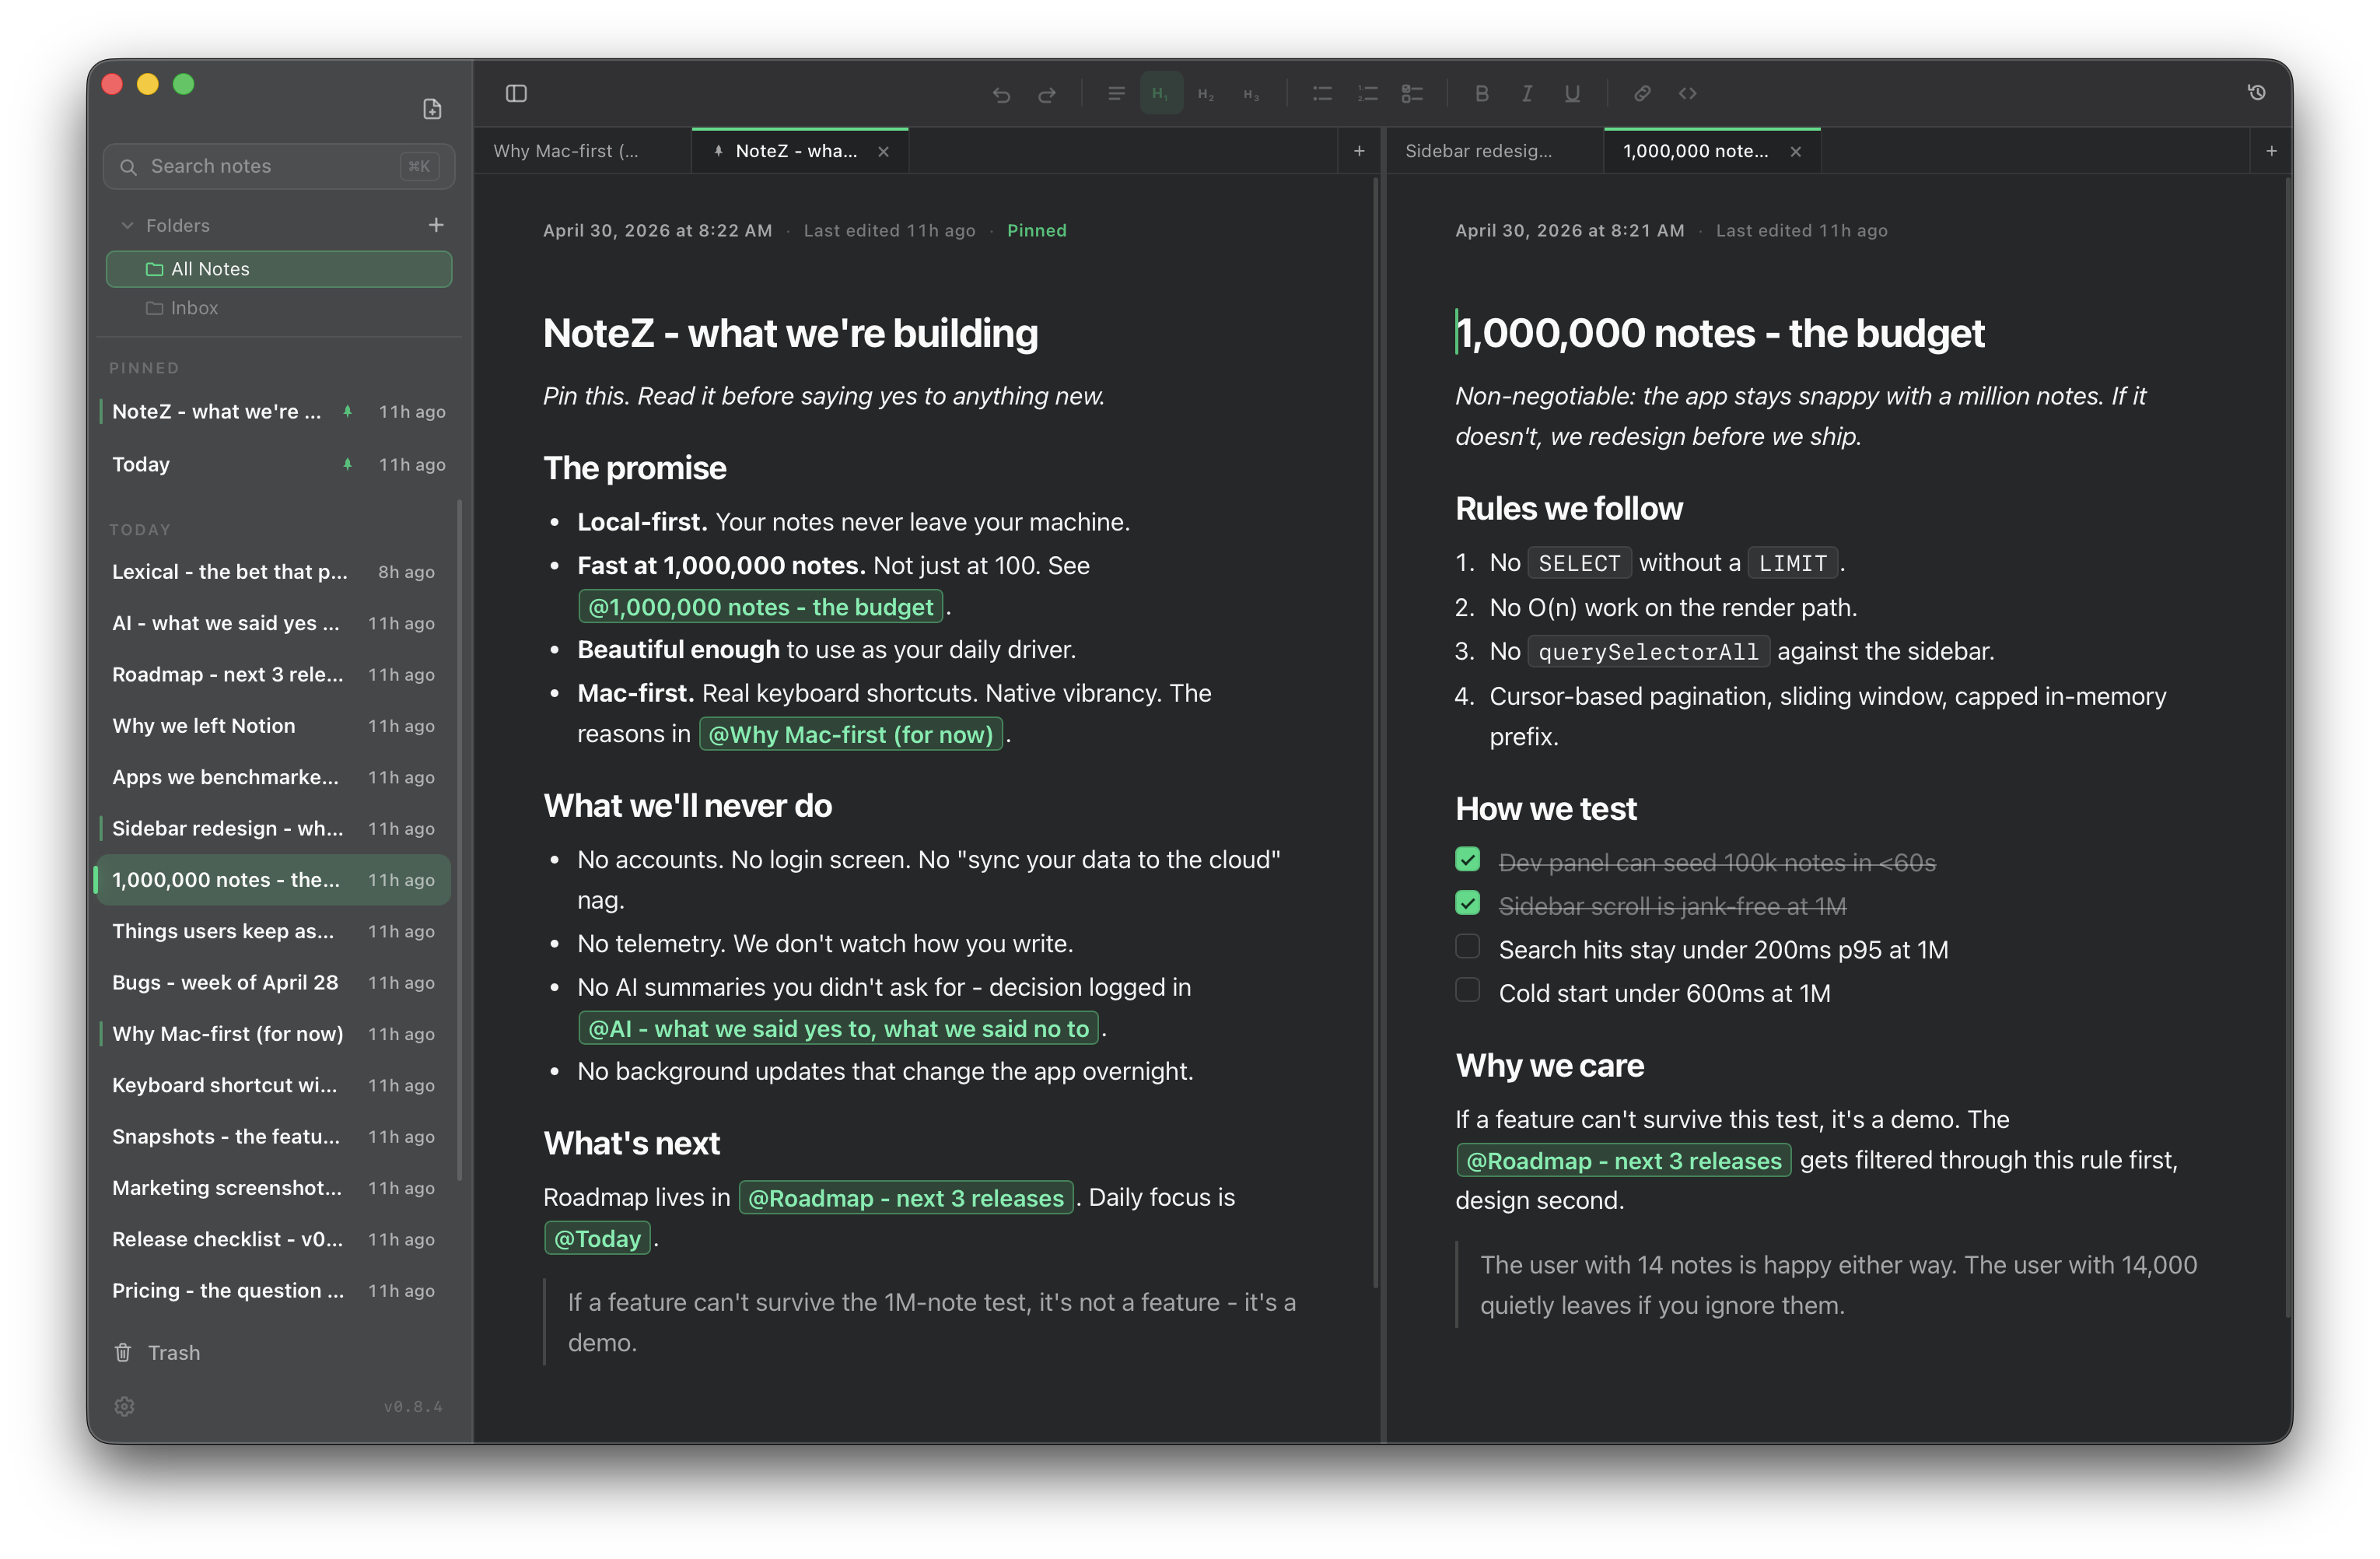The height and width of the screenshot is (1559, 2380).
Task: Open settings with the gear icon
Action: (x=124, y=1406)
